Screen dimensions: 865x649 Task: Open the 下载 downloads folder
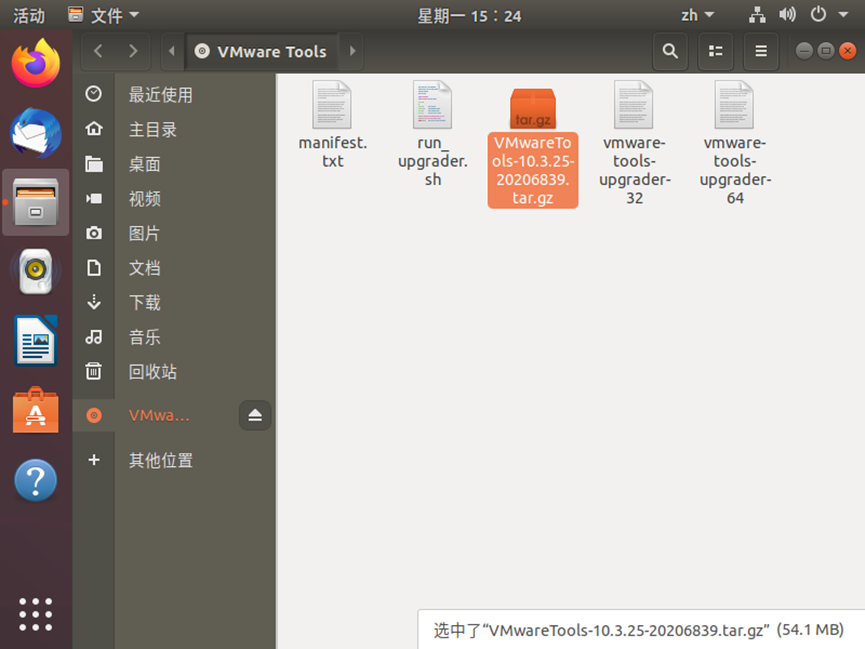[174, 302]
